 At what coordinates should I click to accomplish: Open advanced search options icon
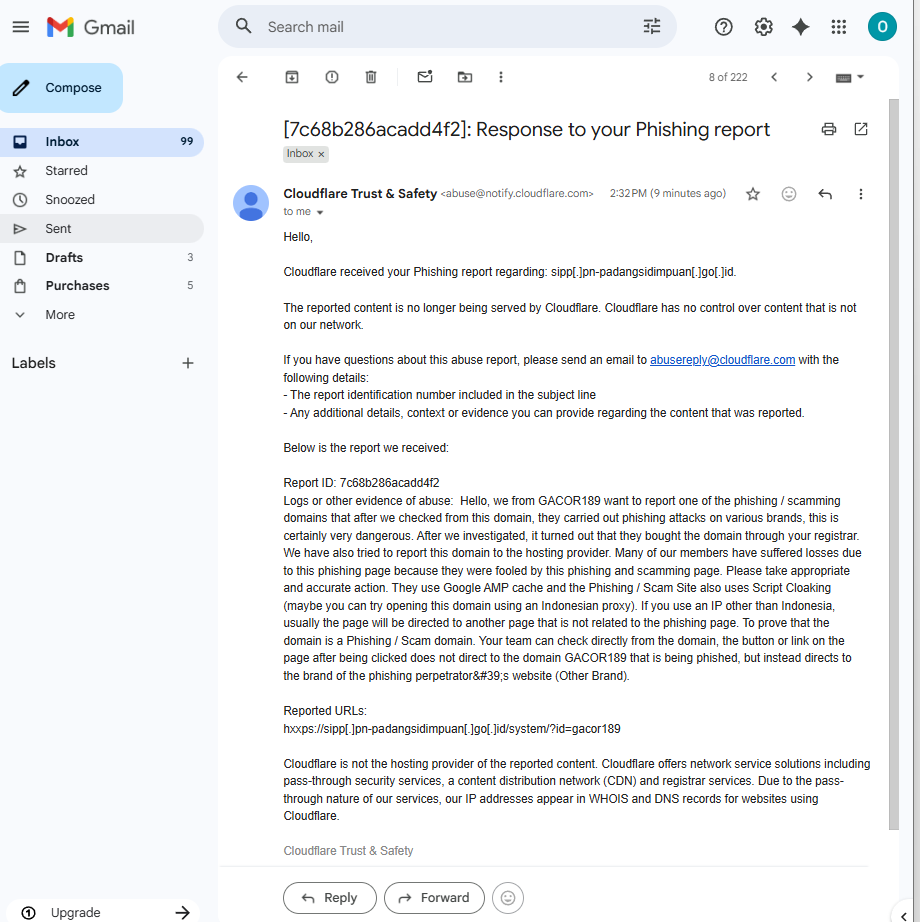651,26
